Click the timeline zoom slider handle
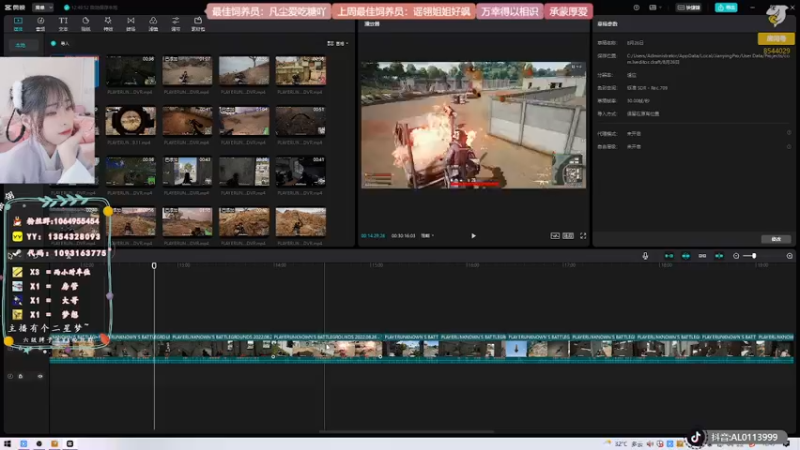This screenshot has width=800, height=450. point(754,256)
